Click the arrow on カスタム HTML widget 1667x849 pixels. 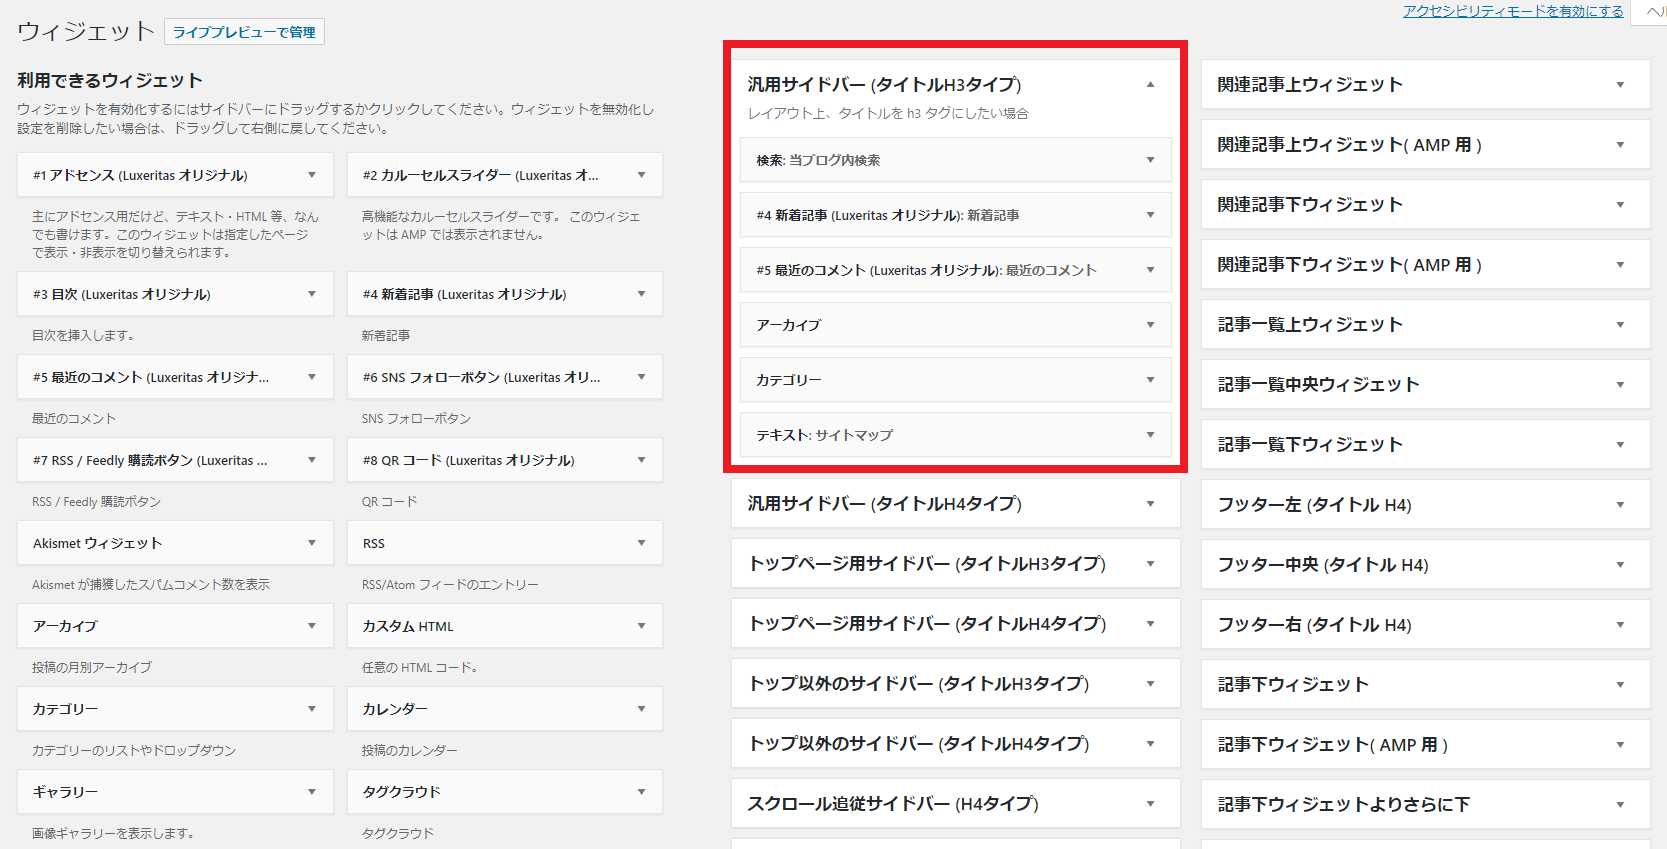click(x=642, y=626)
